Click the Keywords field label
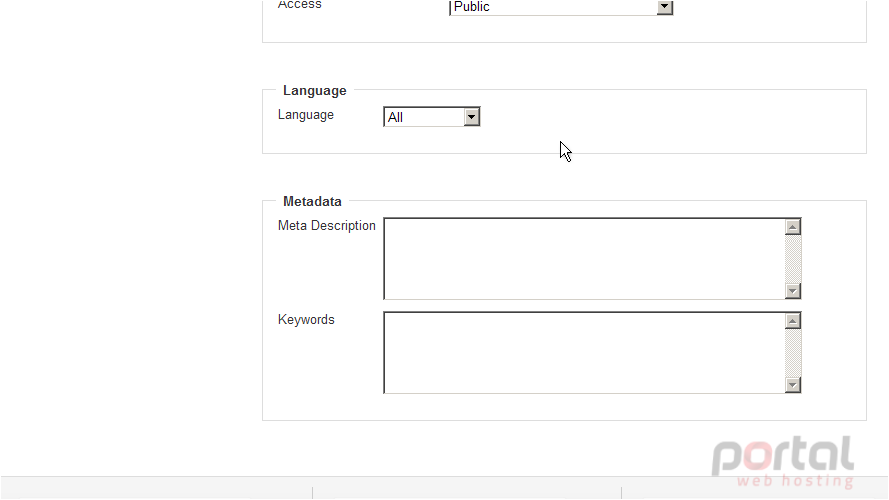 [306, 320]
